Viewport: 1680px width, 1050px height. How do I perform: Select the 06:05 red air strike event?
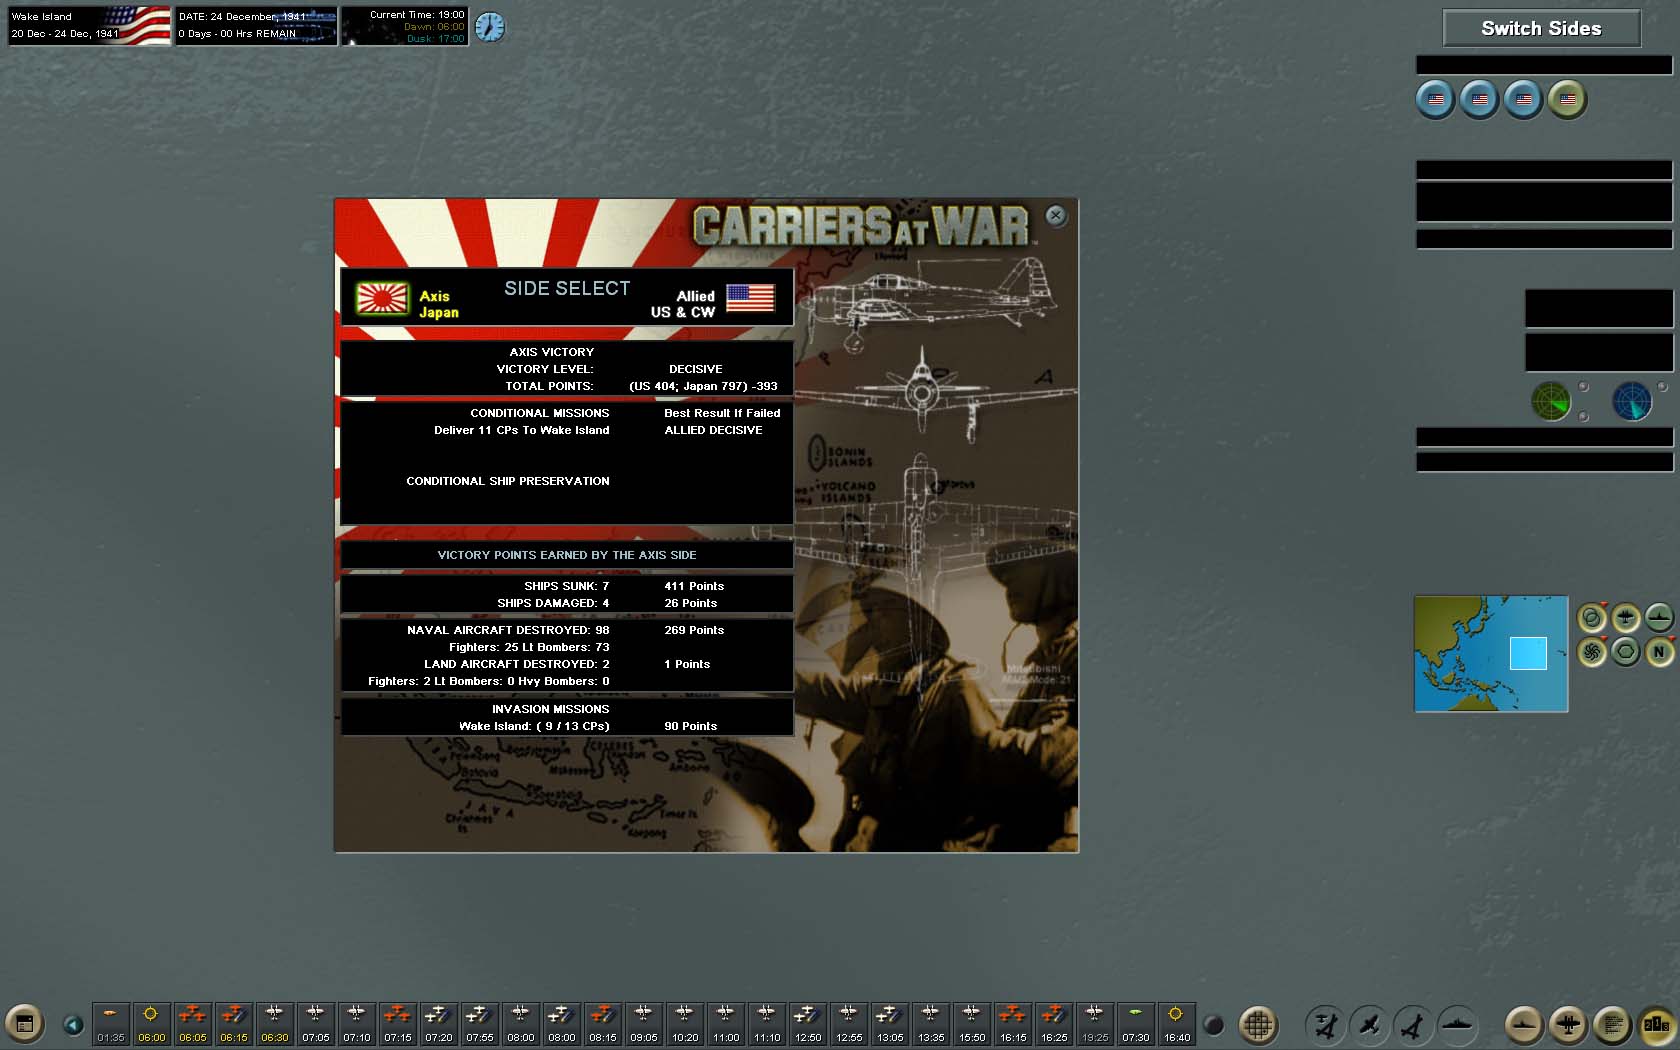click(x=193, y=1024)
